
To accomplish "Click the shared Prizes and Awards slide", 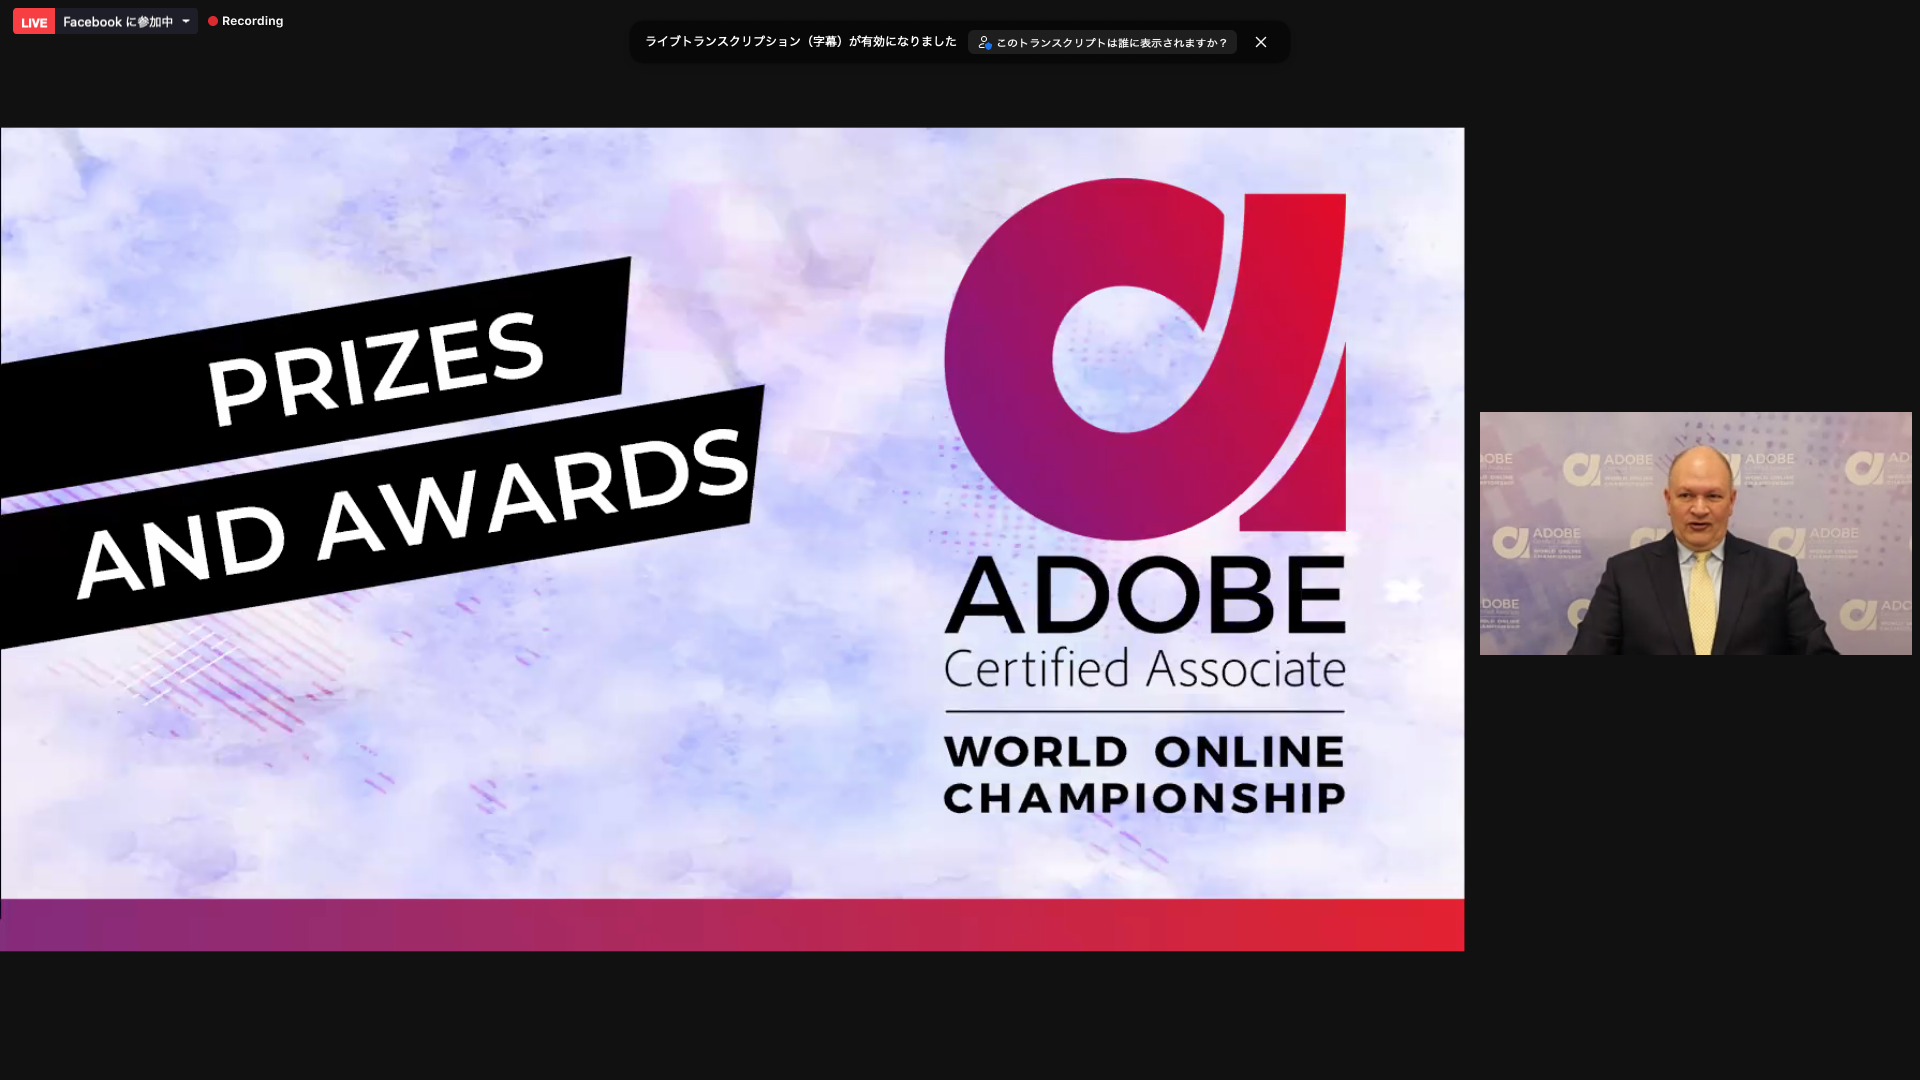I will [732, 539].
